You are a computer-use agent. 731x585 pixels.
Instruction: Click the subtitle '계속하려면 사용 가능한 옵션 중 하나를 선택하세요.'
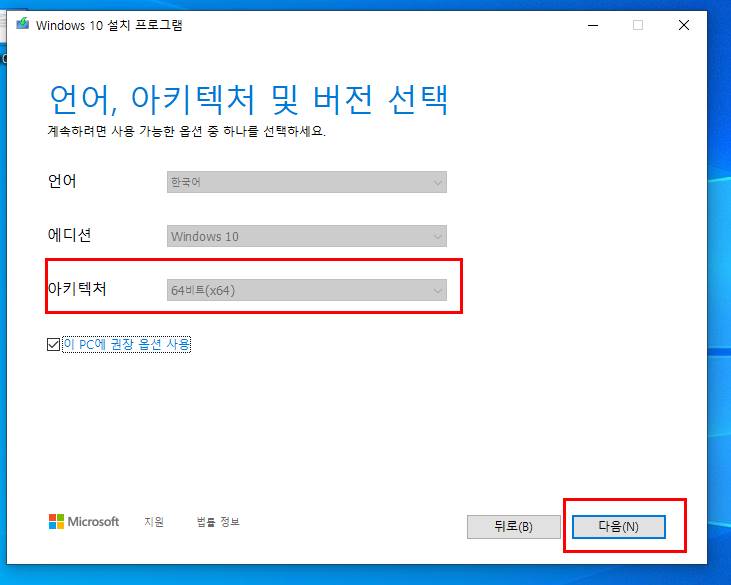pyautogui.click(x=186, y=131)
